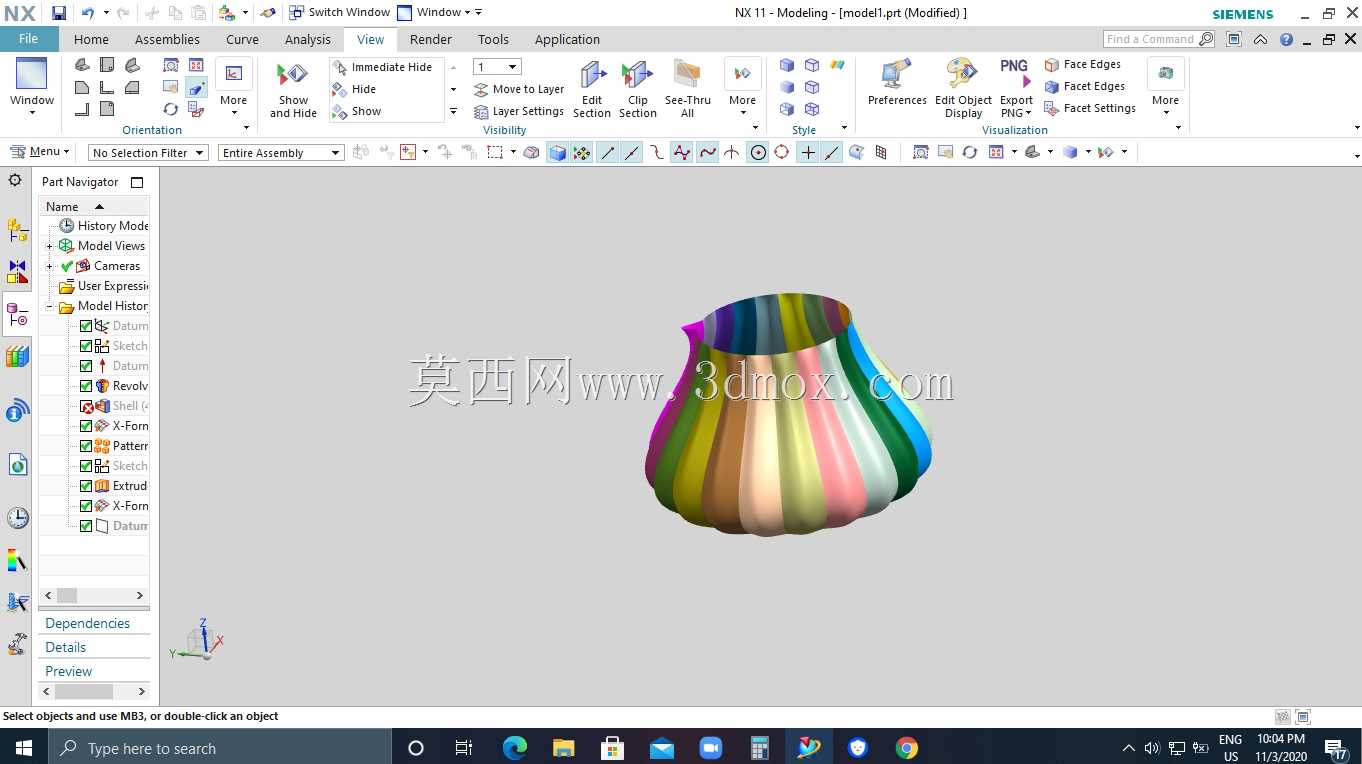This screenshot has width=1362, height=764.
Task: Click the Rotate view icon in Orientation group
Action: point(171,109)
